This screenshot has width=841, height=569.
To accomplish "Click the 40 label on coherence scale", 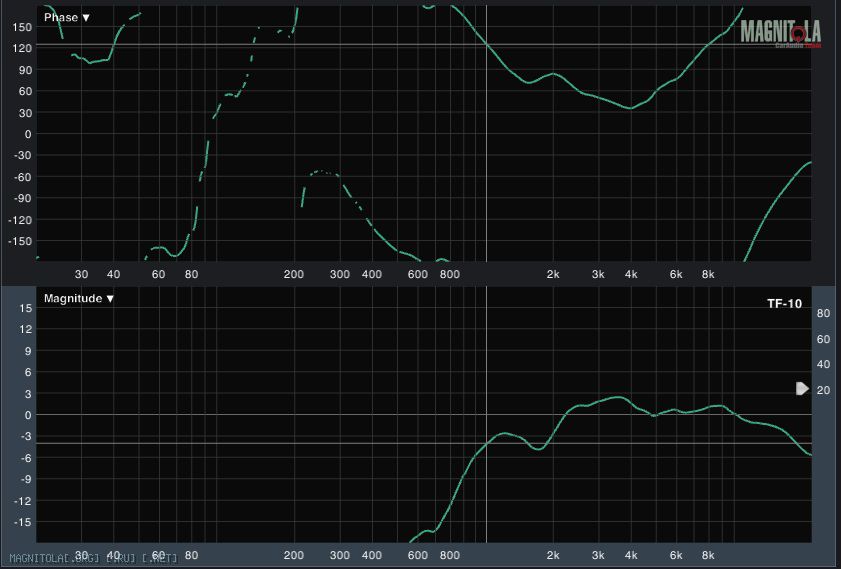I will point(824,364).
